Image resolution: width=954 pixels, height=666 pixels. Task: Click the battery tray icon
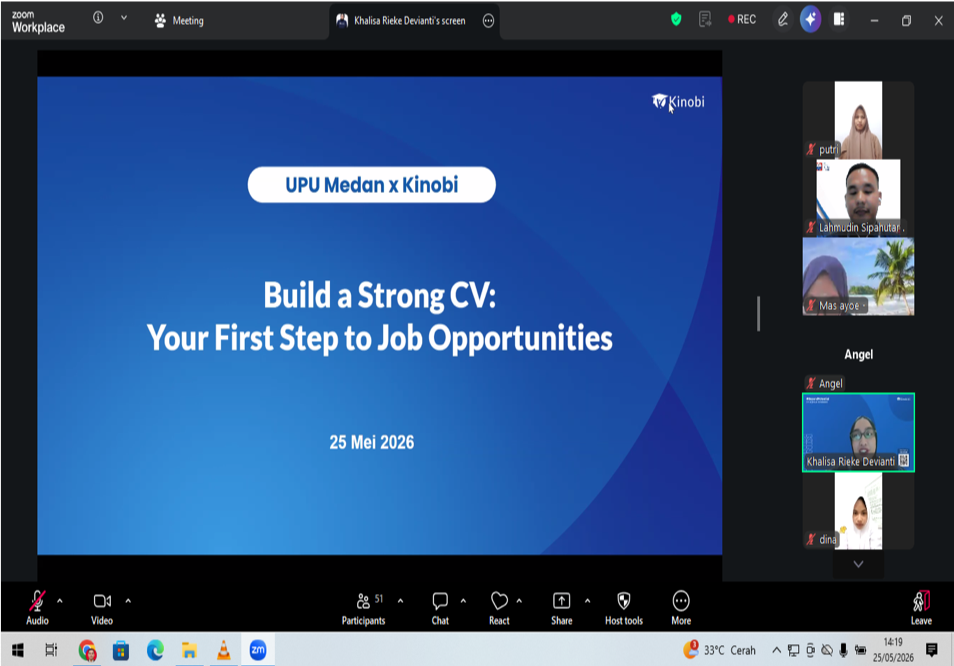pyautogui.click(x=860, y=650)
